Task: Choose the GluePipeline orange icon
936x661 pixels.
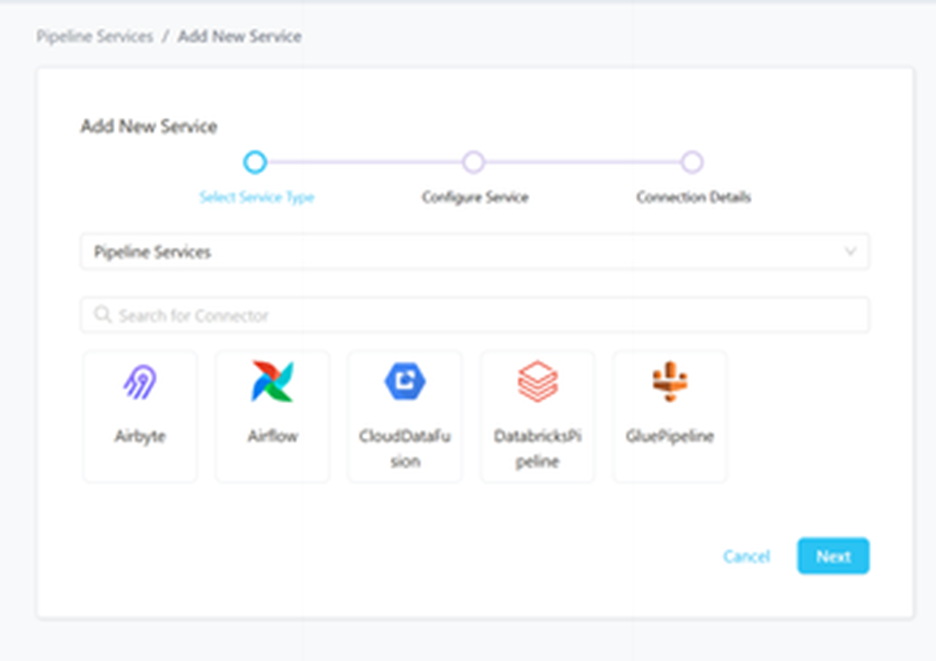Action: [669, 381]
